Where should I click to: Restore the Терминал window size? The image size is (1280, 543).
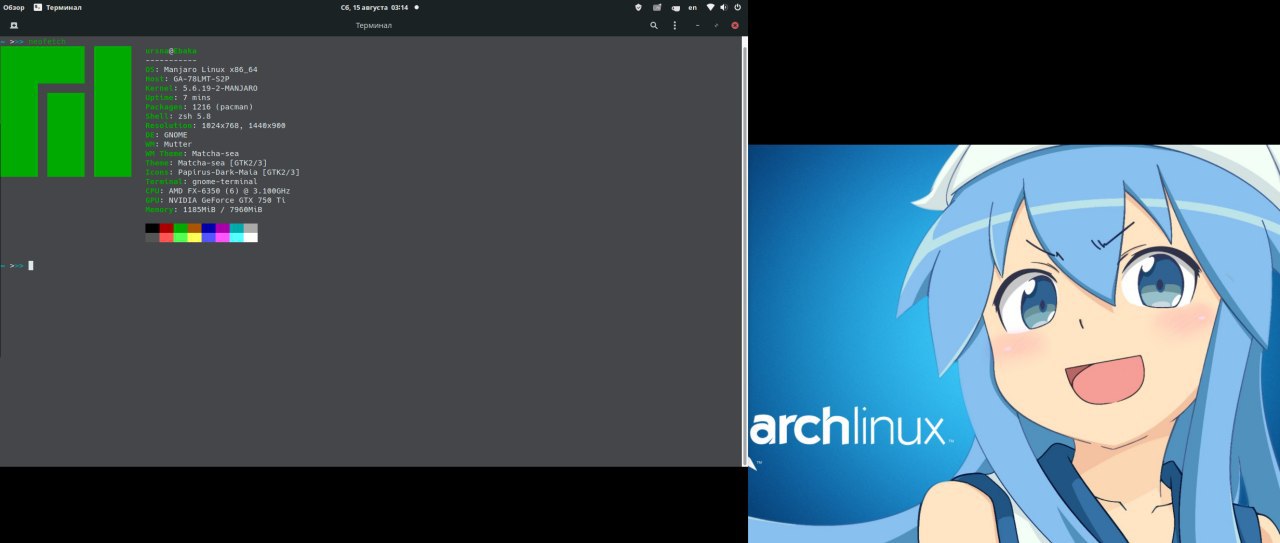point(716,25)
